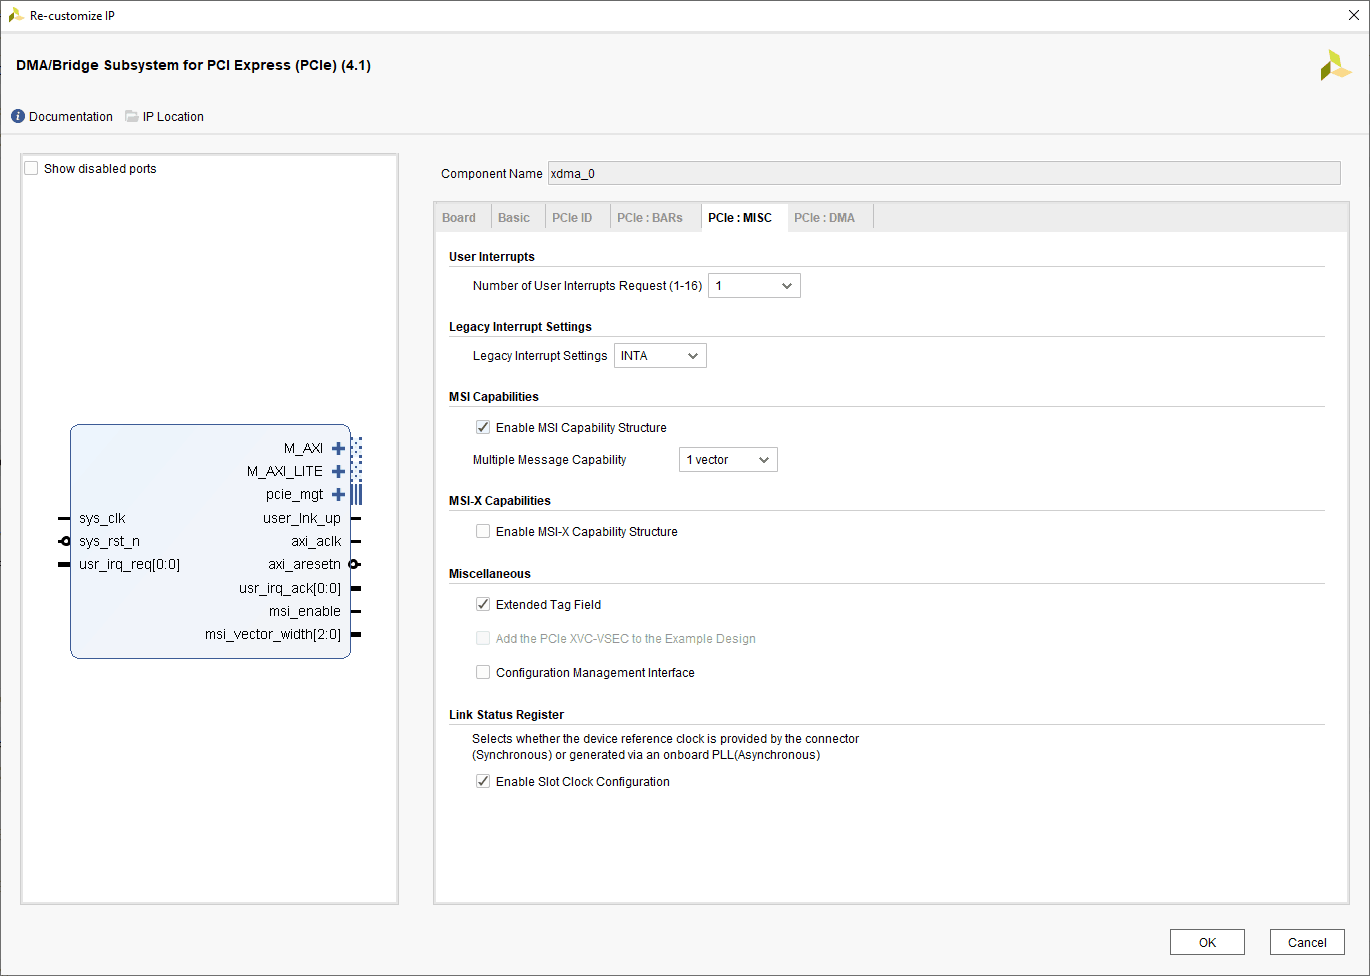Expand the pcie_mgt interface plus icon
Viewport: 1370px width, 976px height.
coord(338,495)
